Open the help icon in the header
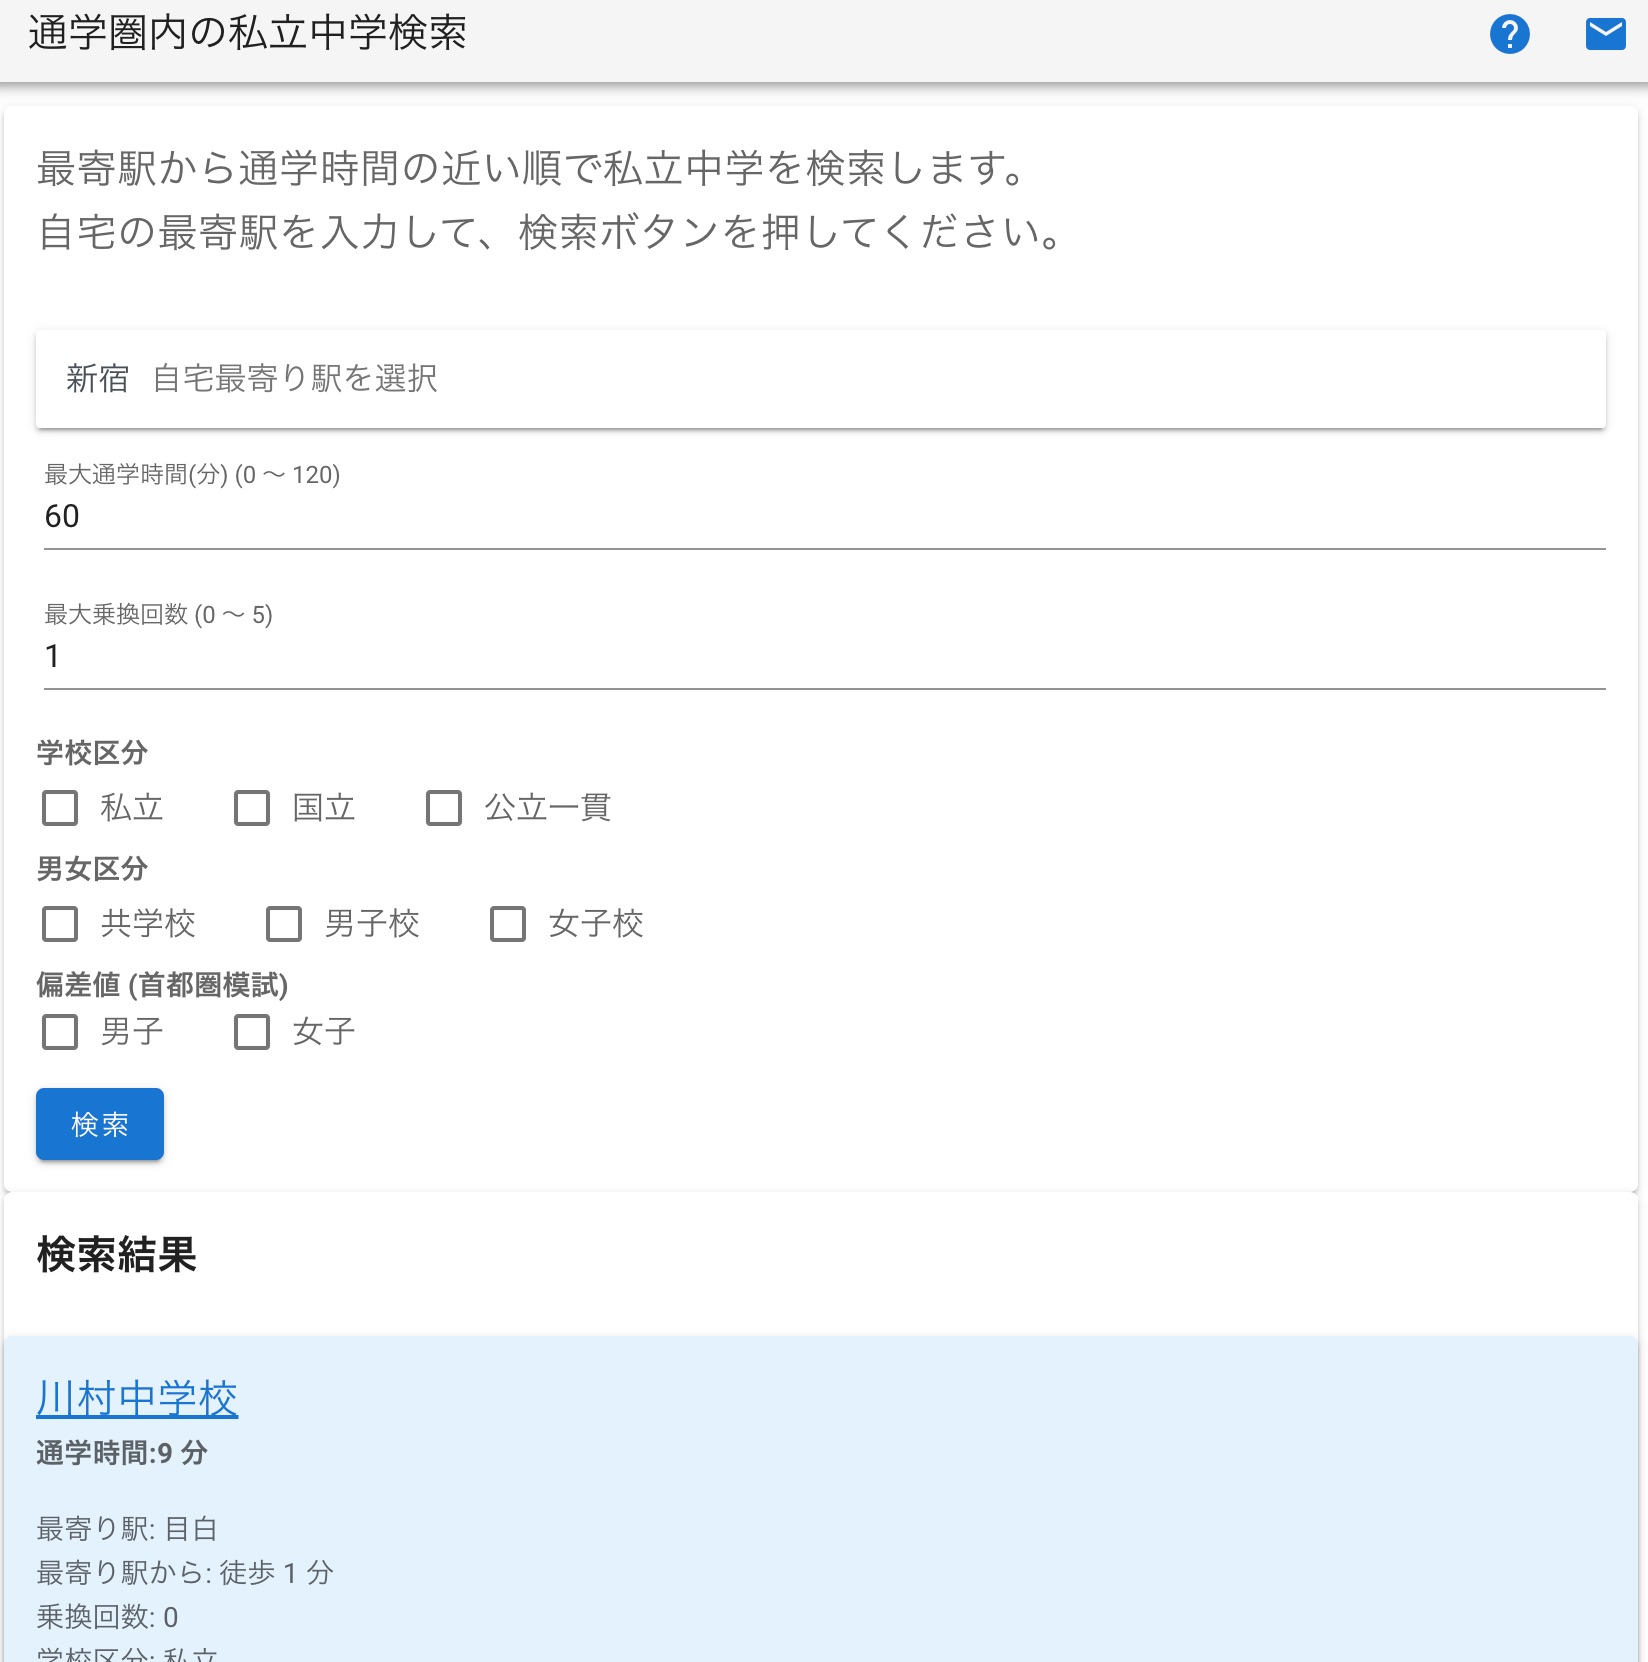This screenshot has width=1648, height=1662. (x=1510, y=35)
